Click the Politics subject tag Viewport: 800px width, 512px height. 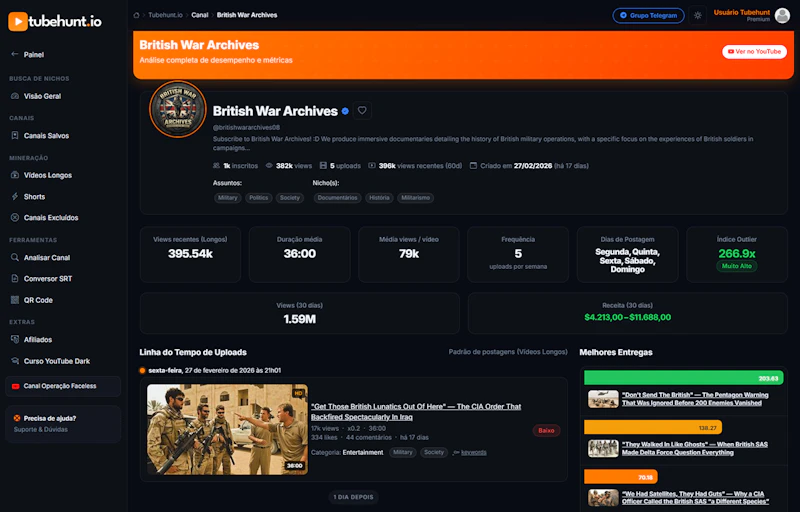click(259, 198)
